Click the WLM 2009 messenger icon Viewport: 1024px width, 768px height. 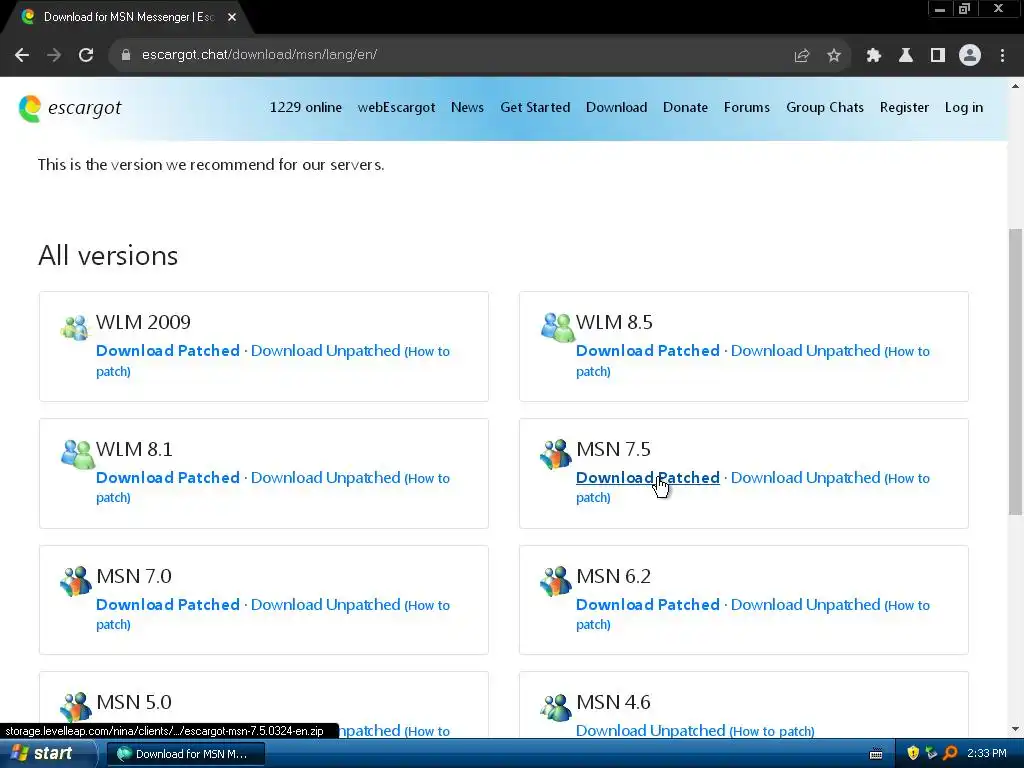coord(75,327)
